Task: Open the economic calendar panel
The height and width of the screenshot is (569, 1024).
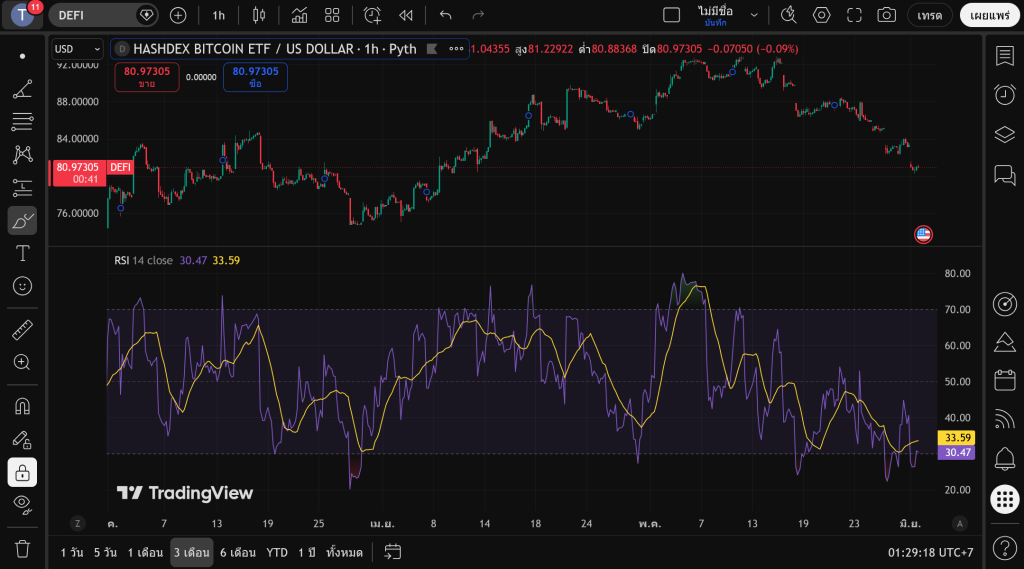Action: (1004, 380)
